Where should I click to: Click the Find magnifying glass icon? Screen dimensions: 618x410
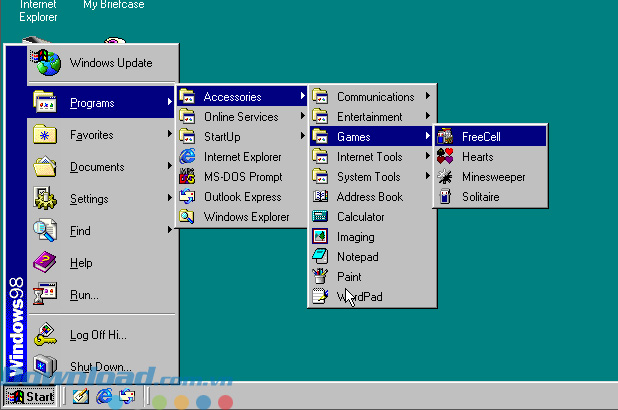(x=45, y=230)
